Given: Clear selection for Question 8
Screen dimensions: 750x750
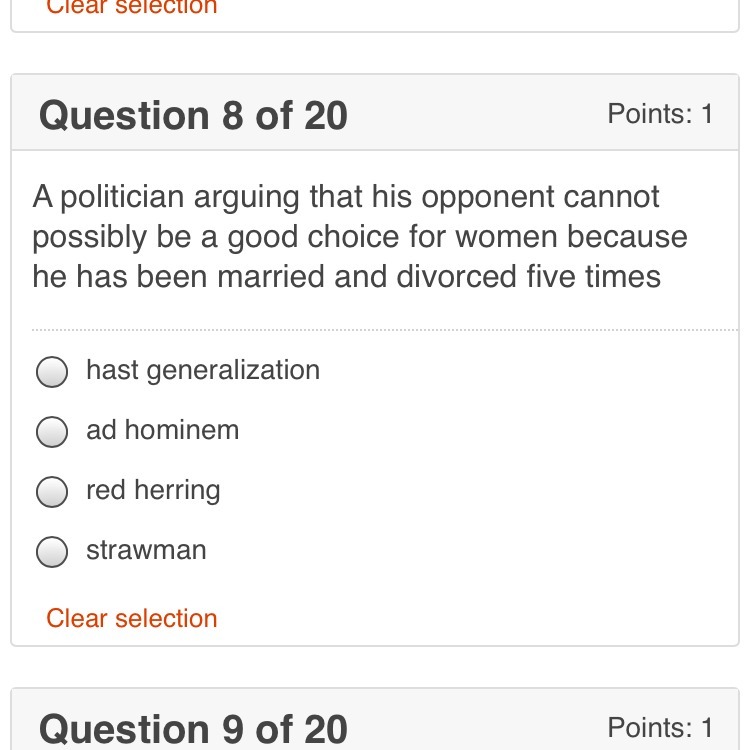Looking at the screenshot, I should 132,618.
